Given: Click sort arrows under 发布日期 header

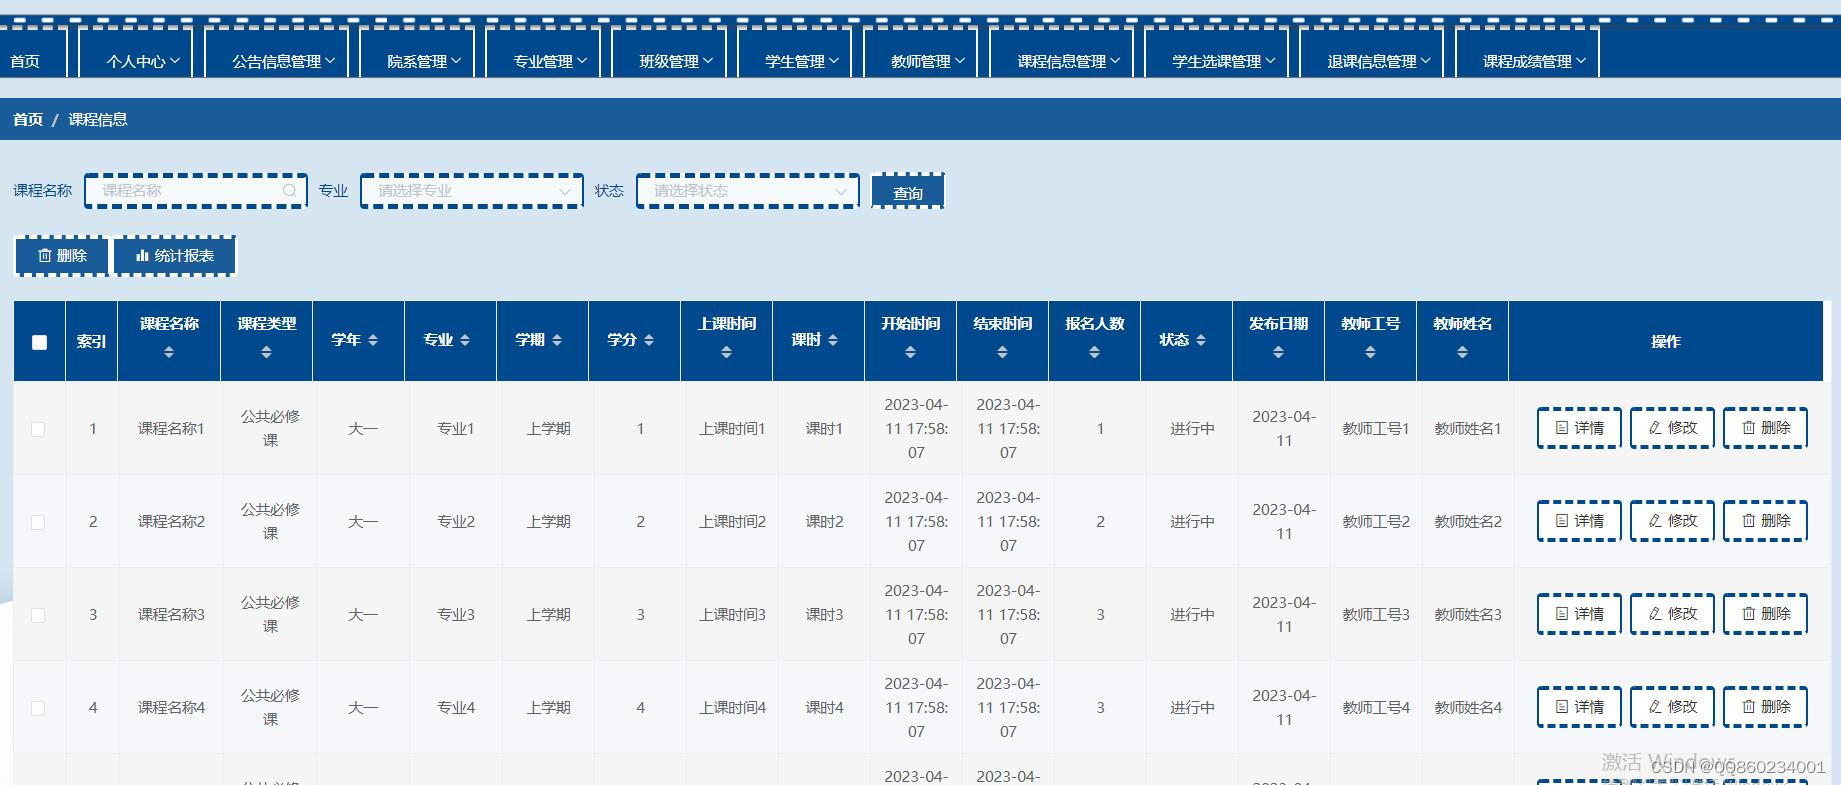Looking at the screenshot, I should 1278,352.
